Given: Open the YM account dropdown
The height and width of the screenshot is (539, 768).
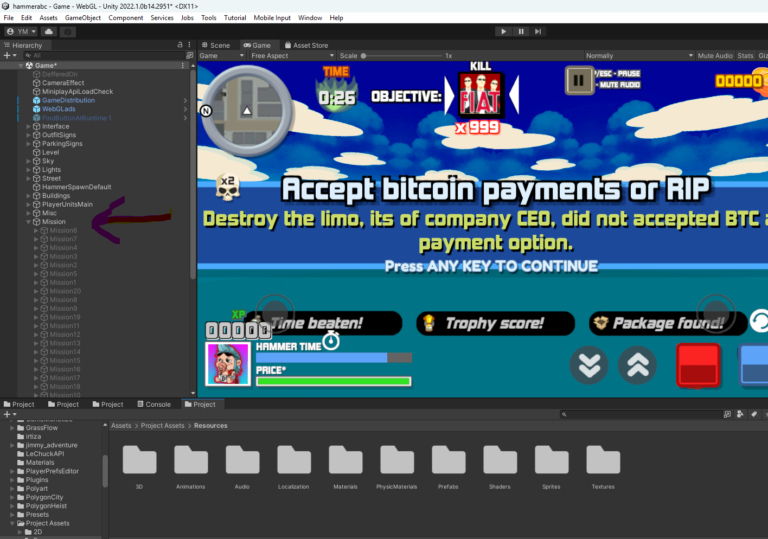Looking at the screenshot, I should point(22,31).
